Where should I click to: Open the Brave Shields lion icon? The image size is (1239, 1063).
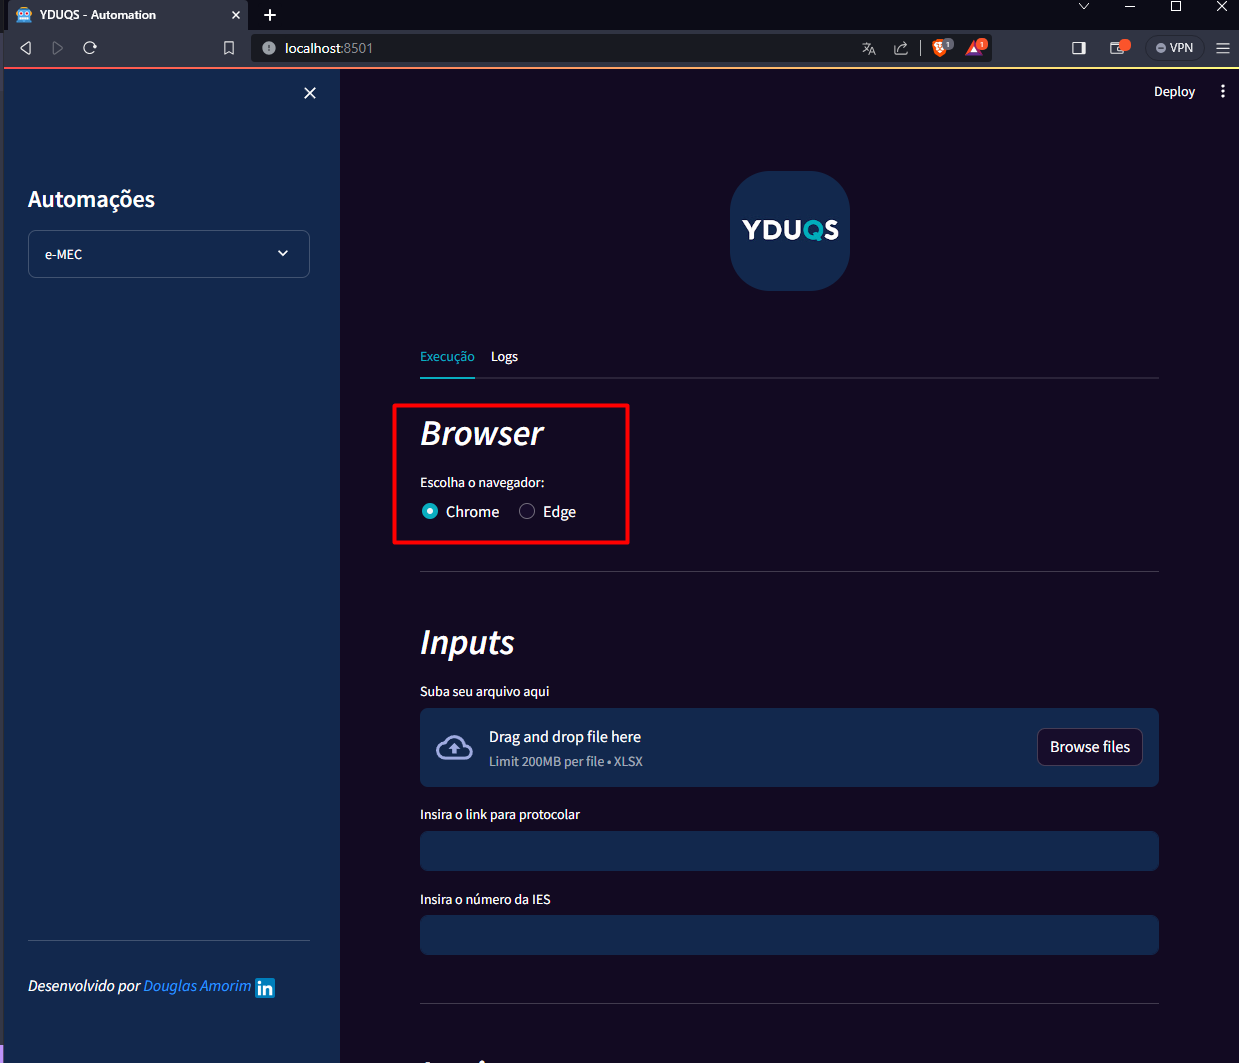click(x=941, y=48)
